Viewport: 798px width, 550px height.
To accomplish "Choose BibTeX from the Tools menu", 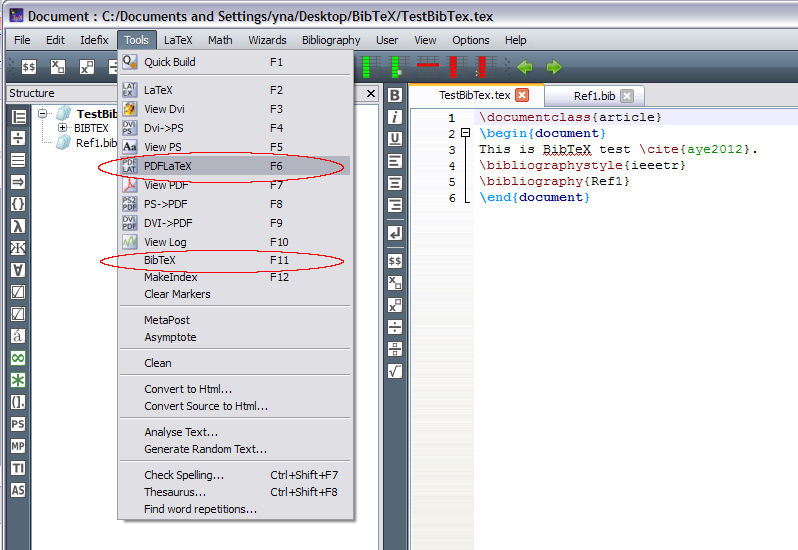I will (235, 260).
